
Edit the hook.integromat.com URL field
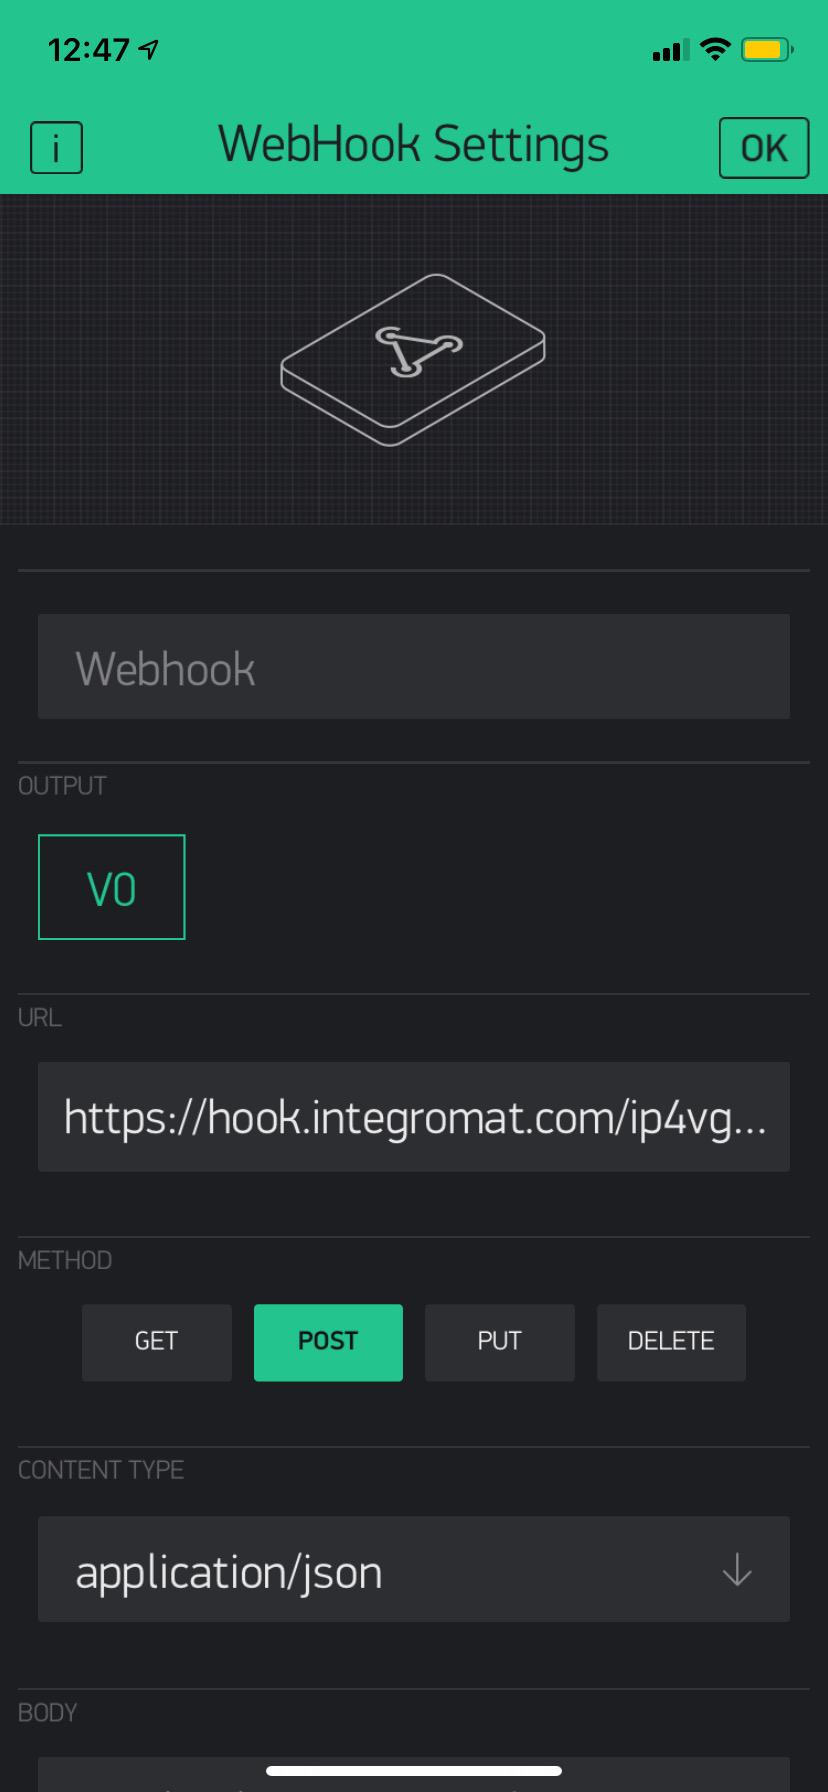pyautogui.click(x=414, y=1117)
